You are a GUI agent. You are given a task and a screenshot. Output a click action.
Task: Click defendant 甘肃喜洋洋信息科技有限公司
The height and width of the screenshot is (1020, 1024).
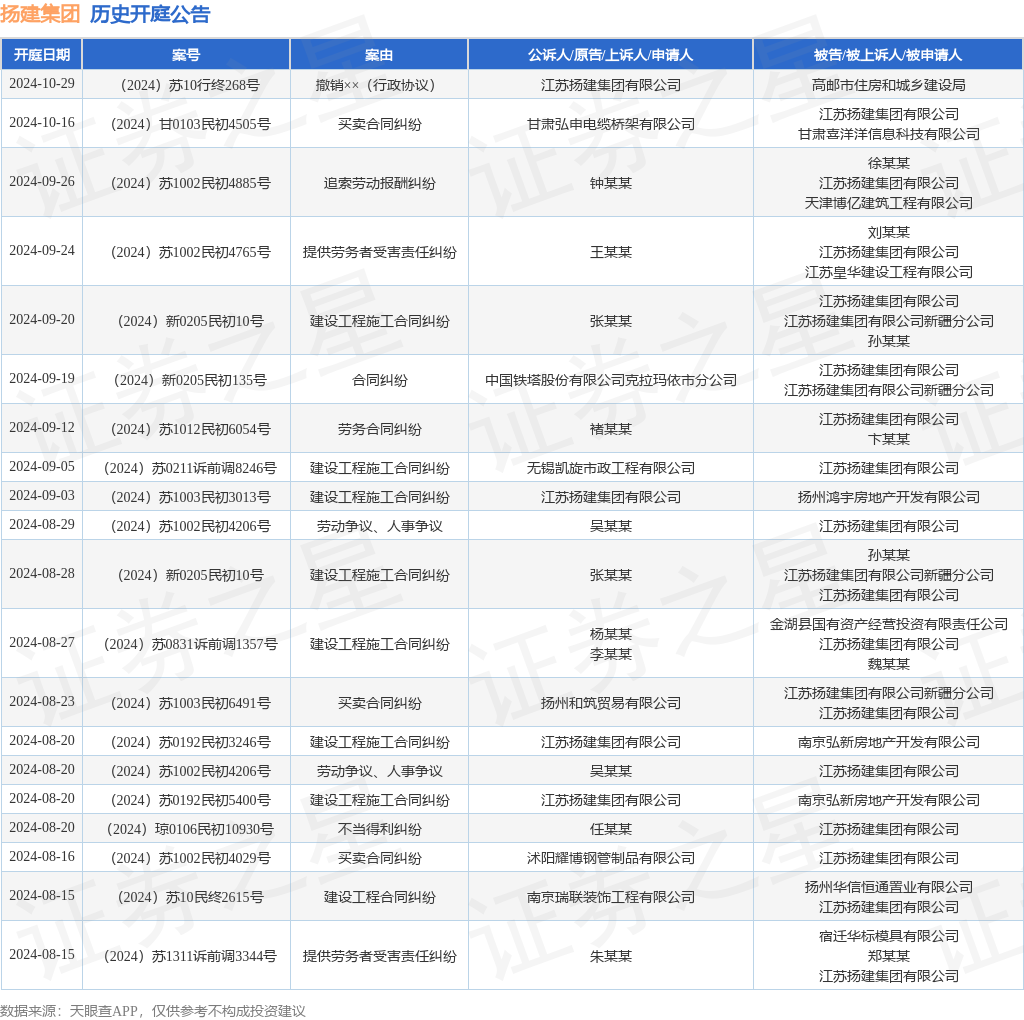click(888, 134)
